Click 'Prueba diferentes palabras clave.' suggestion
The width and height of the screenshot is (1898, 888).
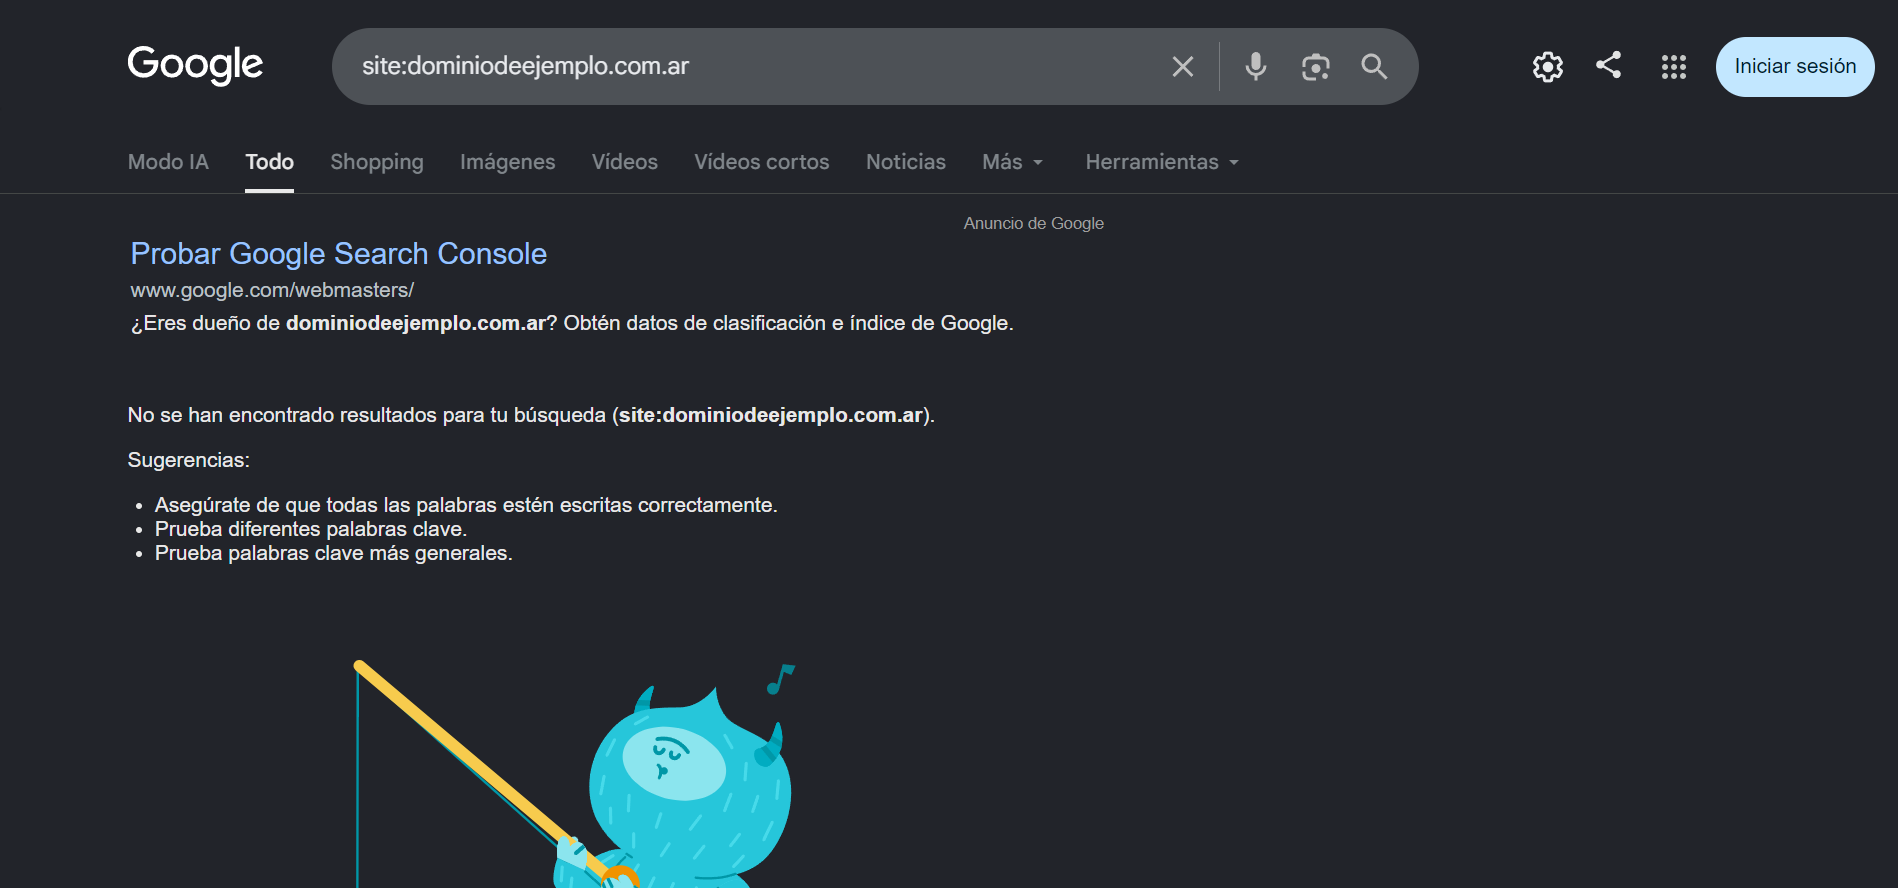311,529
